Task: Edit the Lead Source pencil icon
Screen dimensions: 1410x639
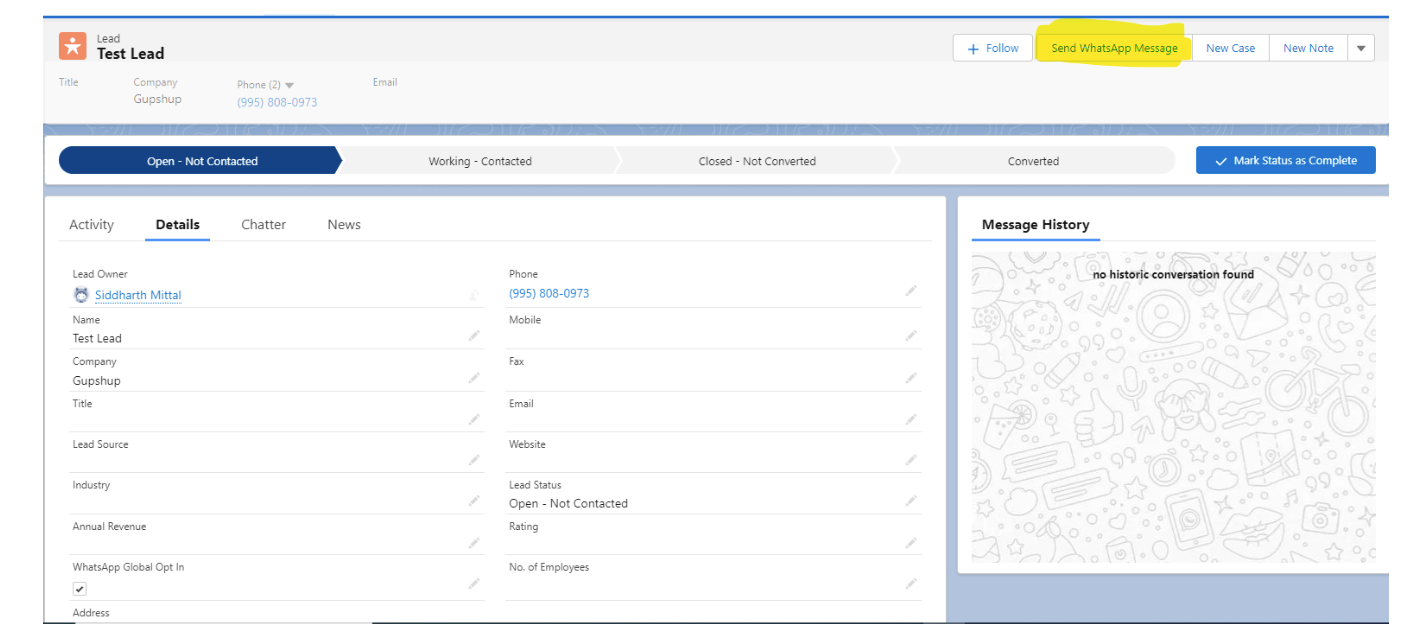Action: click(x=474, y=461)
